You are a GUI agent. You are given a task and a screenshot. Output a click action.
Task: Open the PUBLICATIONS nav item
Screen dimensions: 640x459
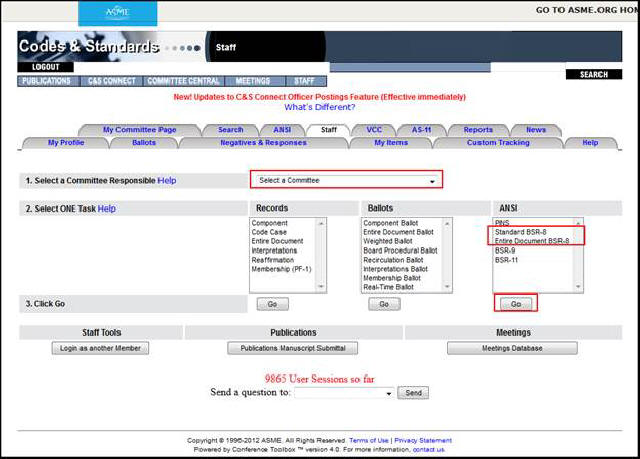pyautogui.click(x=47, y=81)
